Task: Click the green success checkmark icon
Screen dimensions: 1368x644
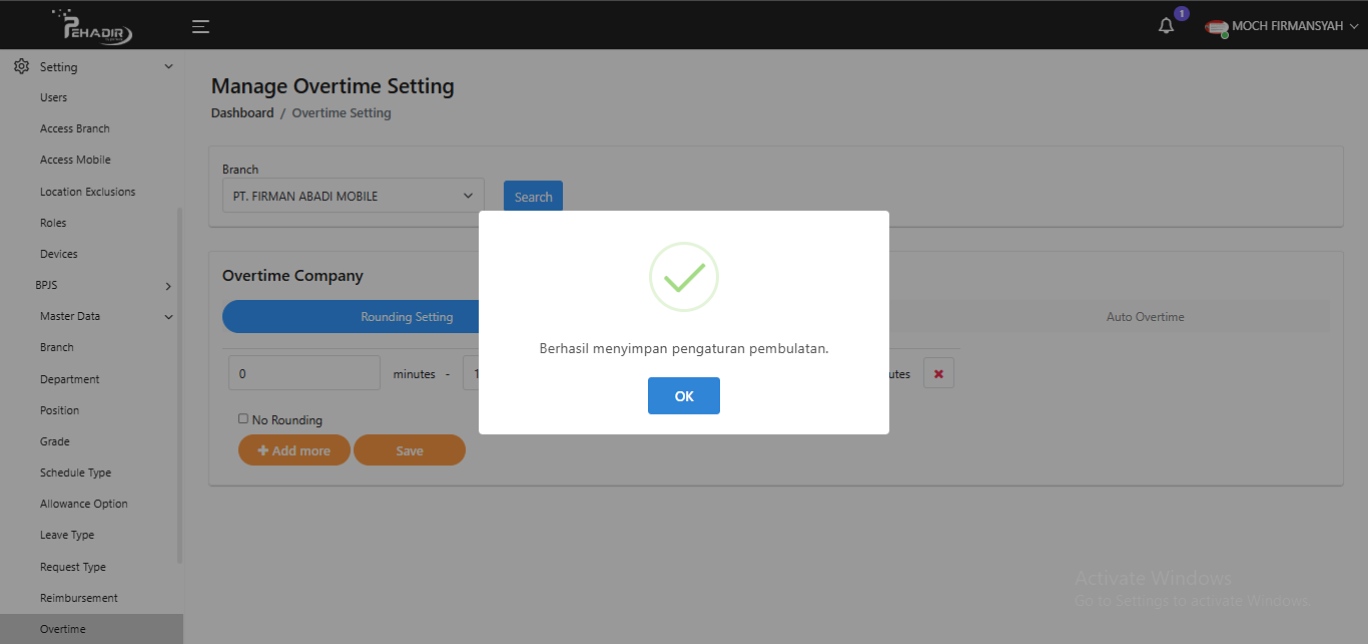Action: pyautogui.click(x=684, y=277)
